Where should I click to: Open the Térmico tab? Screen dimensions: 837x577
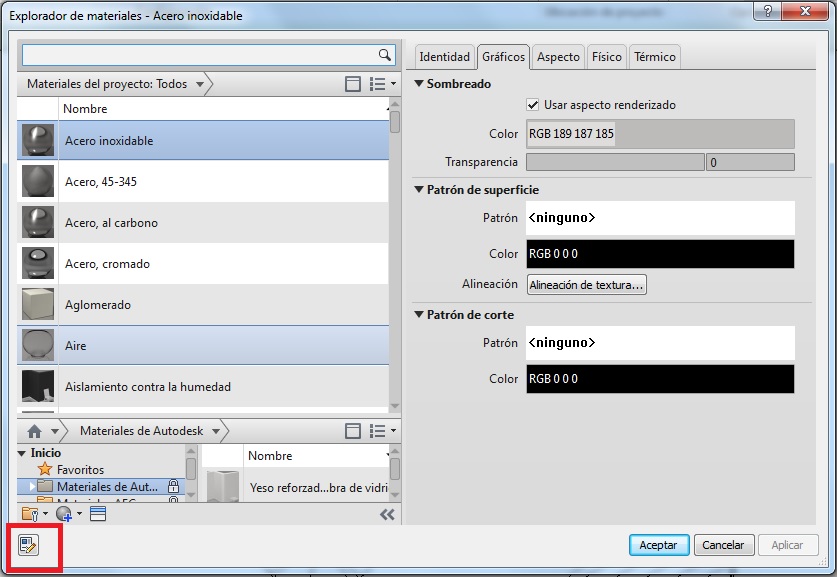[655, 57]
